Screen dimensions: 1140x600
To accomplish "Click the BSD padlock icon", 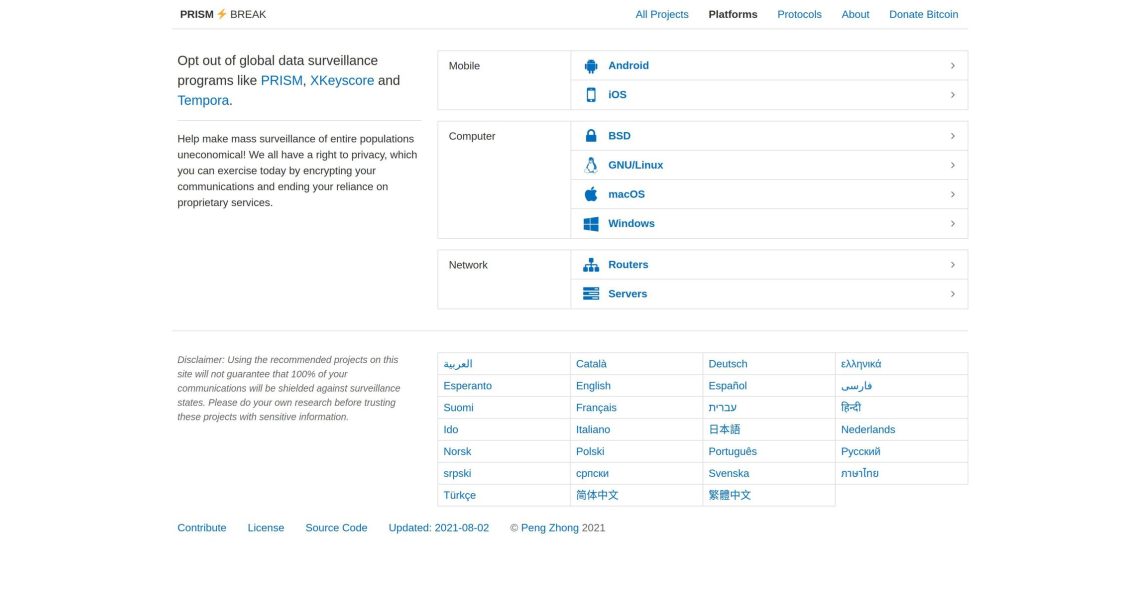I will 591,136.
